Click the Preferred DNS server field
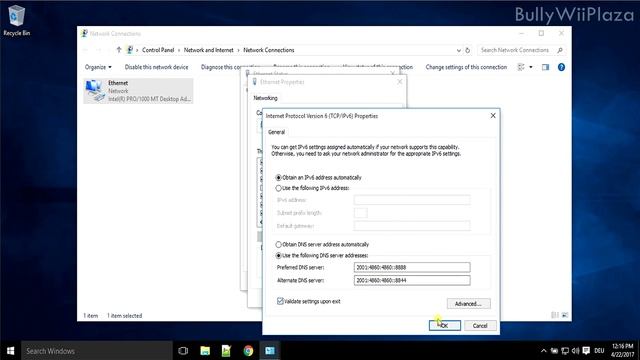640x360 pixels. [412, 267]
